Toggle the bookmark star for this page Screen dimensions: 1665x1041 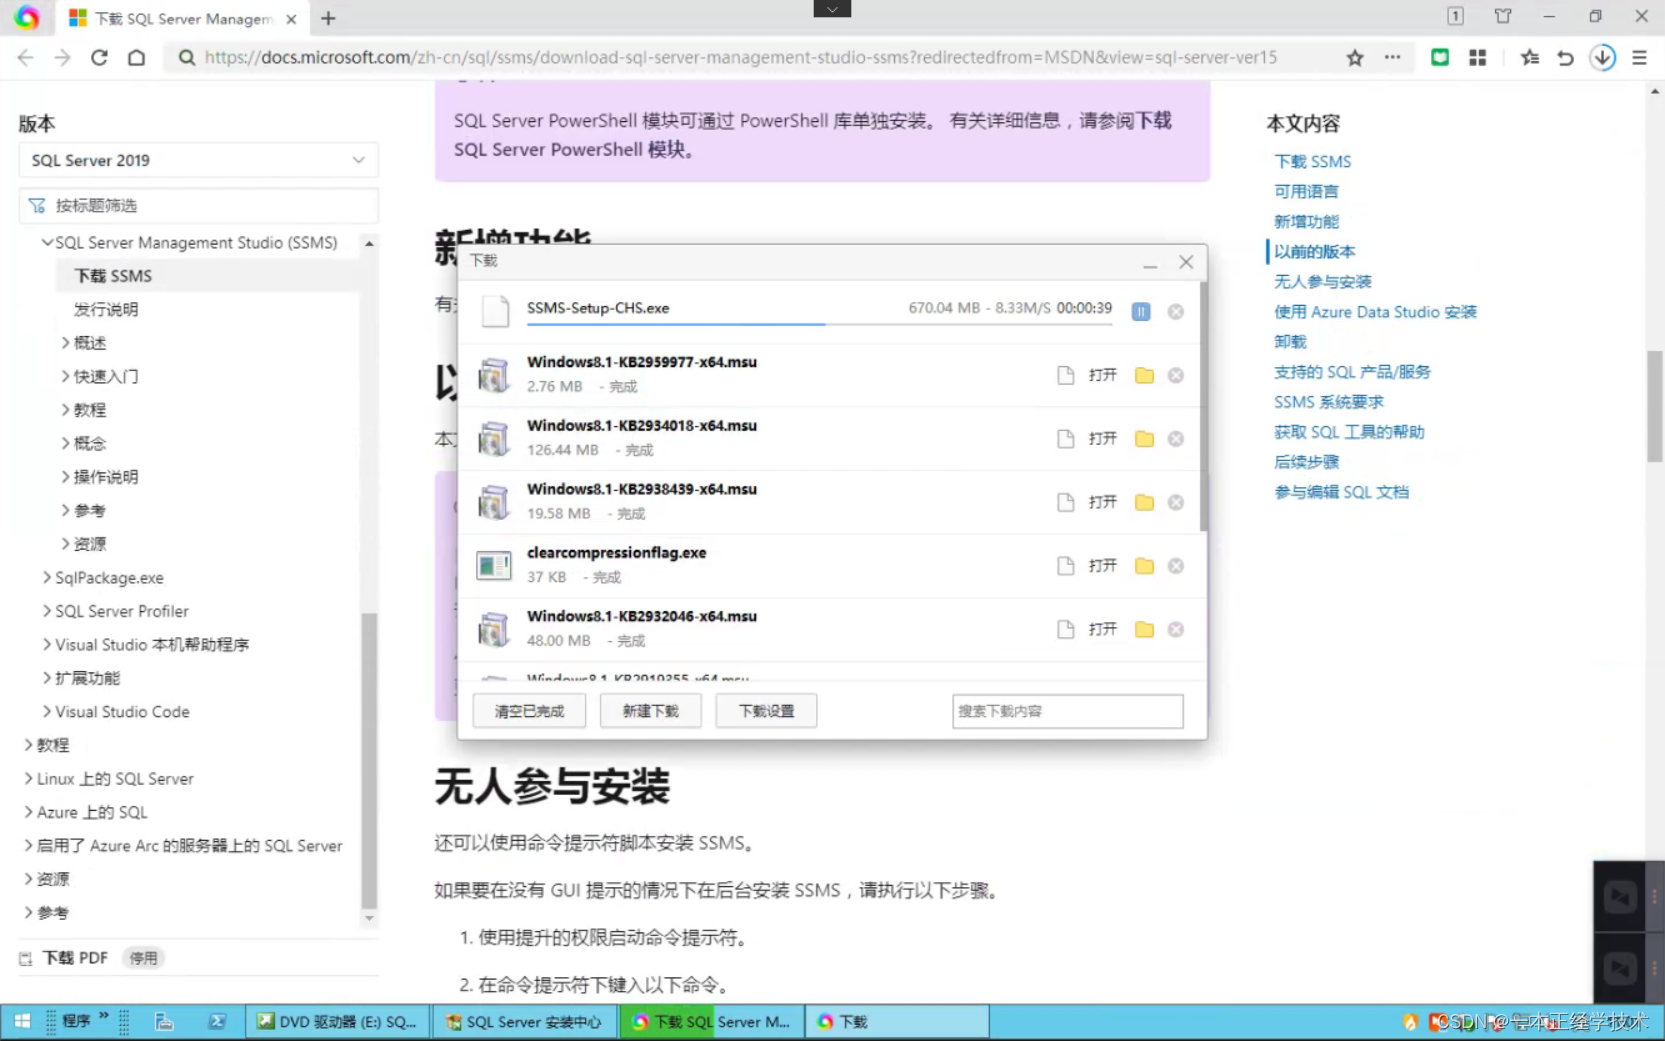(1355, 57)
